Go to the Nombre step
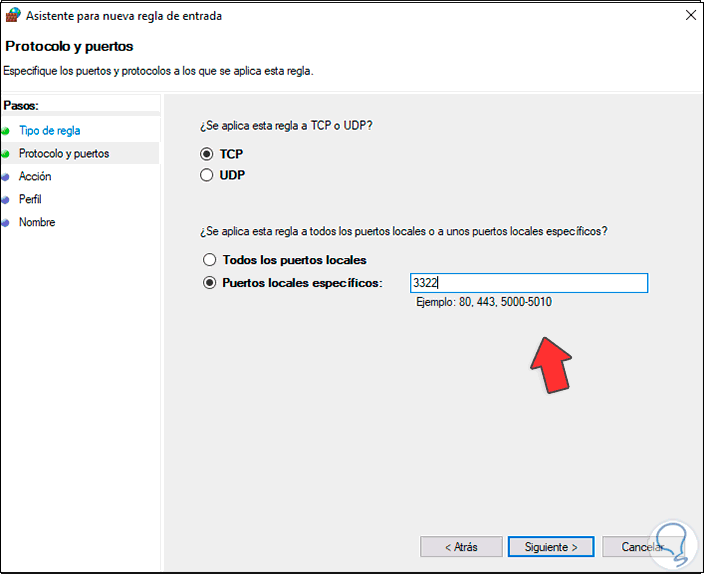The height and width of the screenshot is (574, 704). click(x=37, y=222)
